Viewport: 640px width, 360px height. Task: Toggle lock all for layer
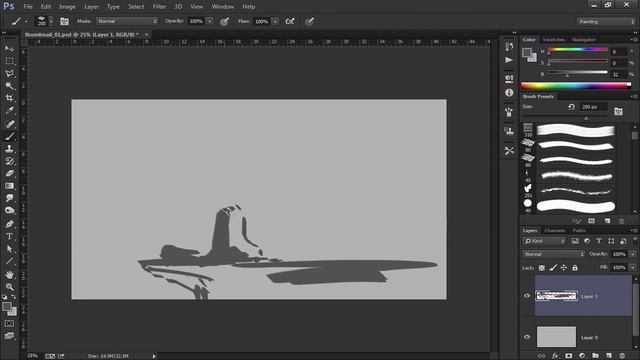pyautogui.click(x=575, y=268)
